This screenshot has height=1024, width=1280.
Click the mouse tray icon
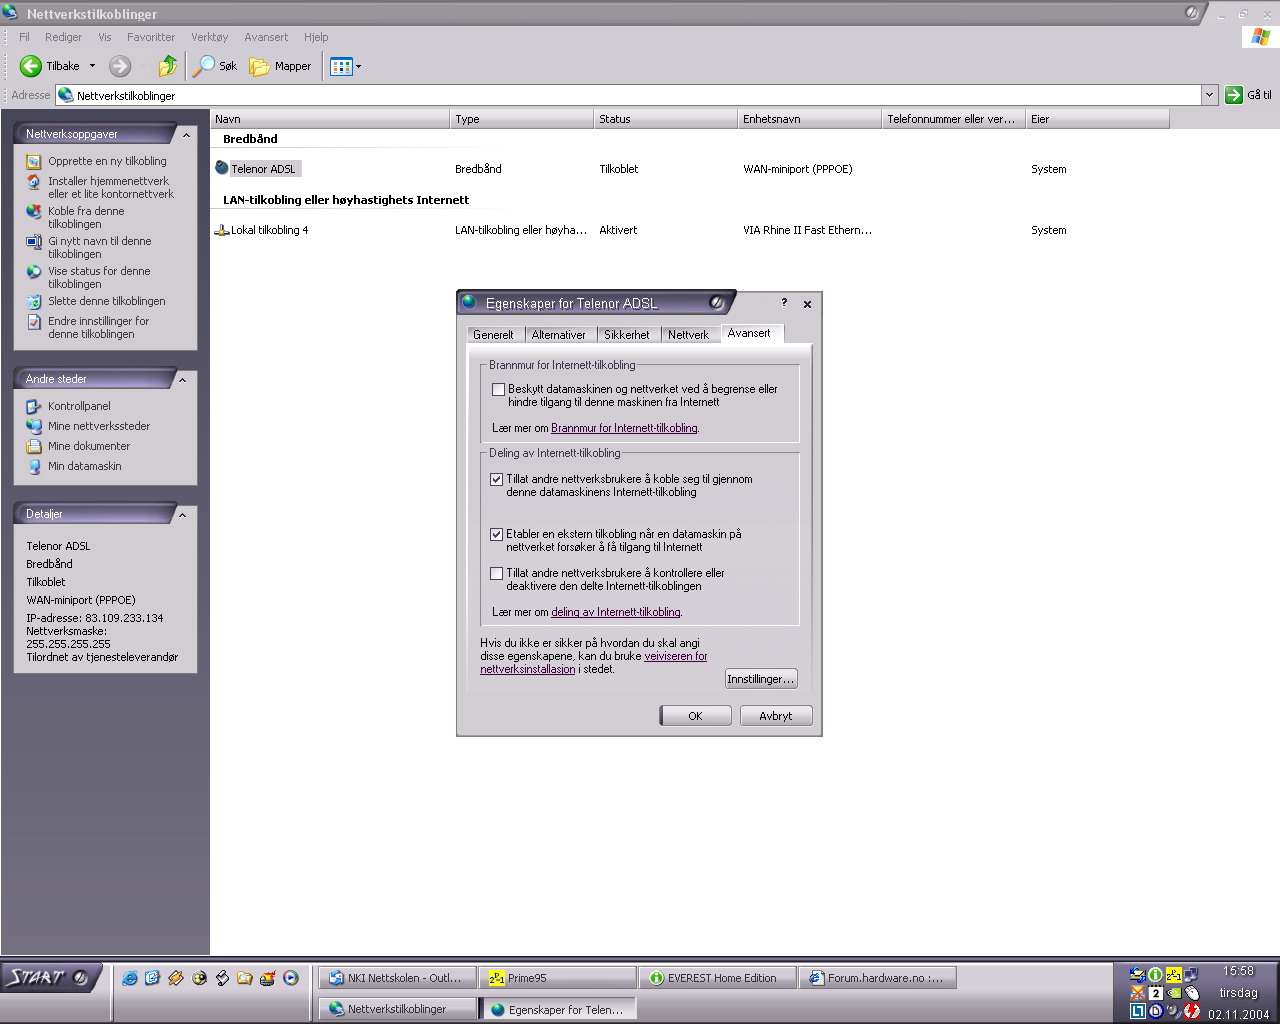pyautogui.click(x=1192, y=993)
